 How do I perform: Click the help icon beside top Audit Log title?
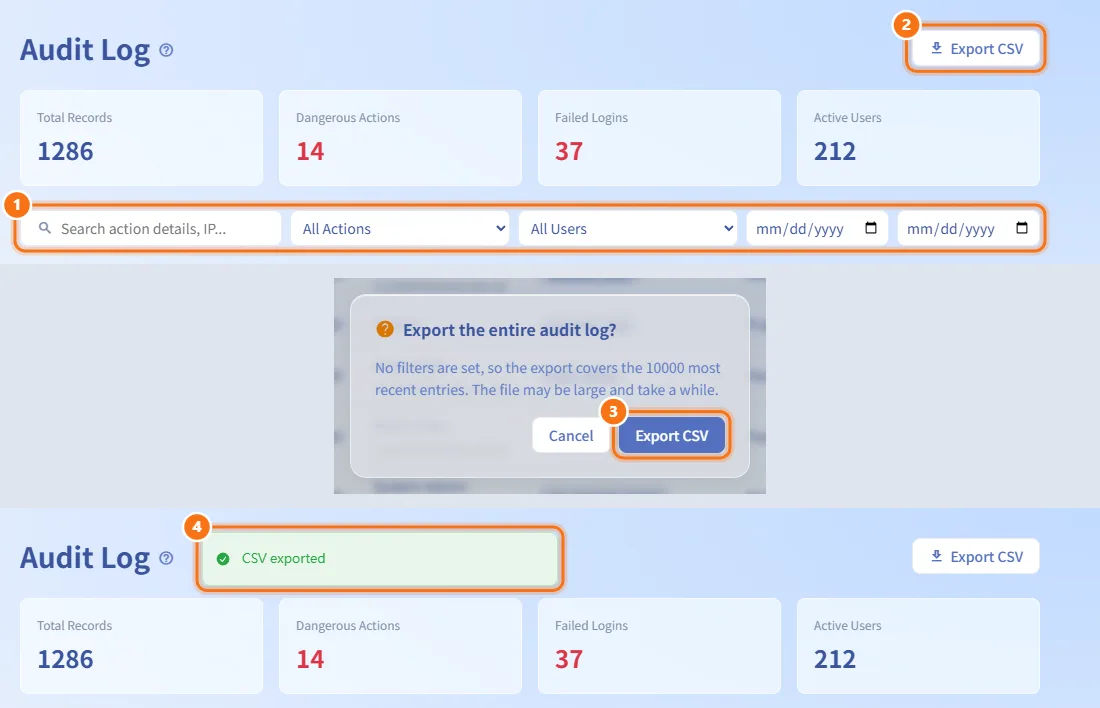166,51
